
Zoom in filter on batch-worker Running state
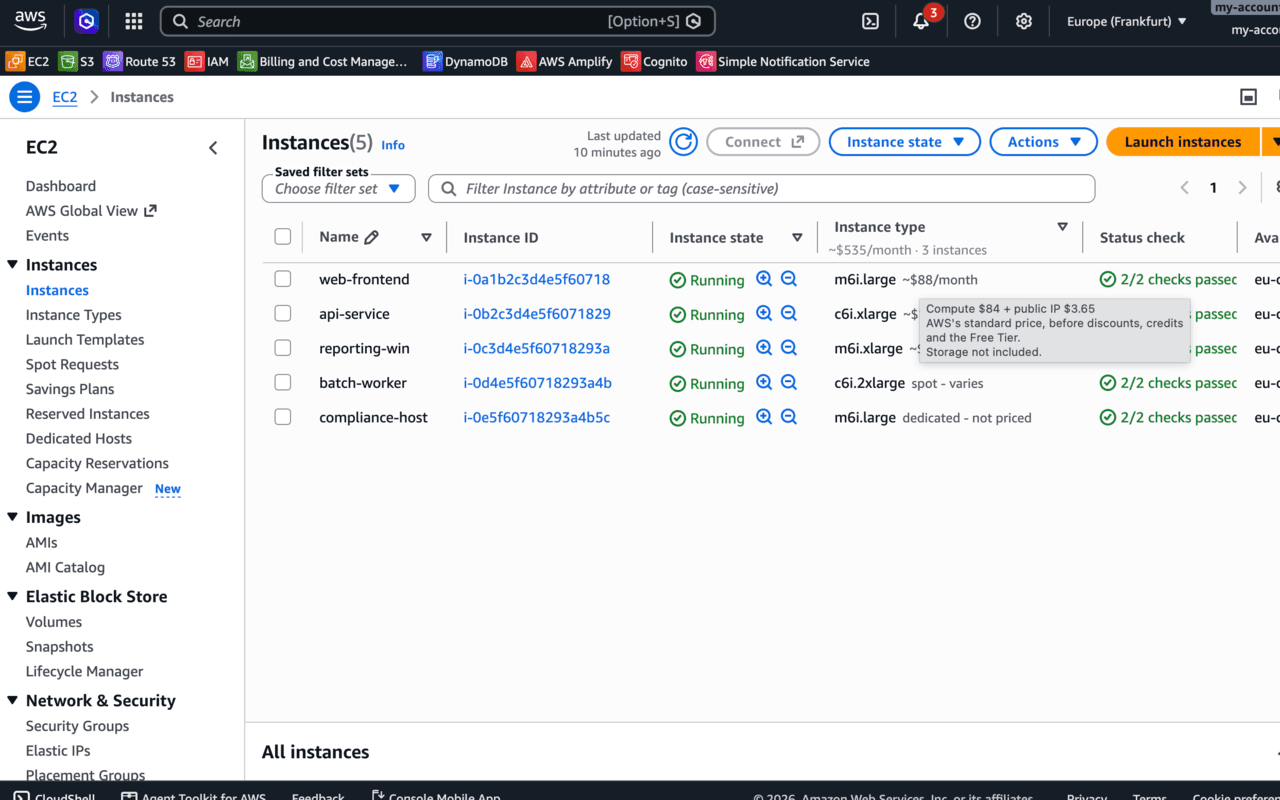(x=764, y=382)
